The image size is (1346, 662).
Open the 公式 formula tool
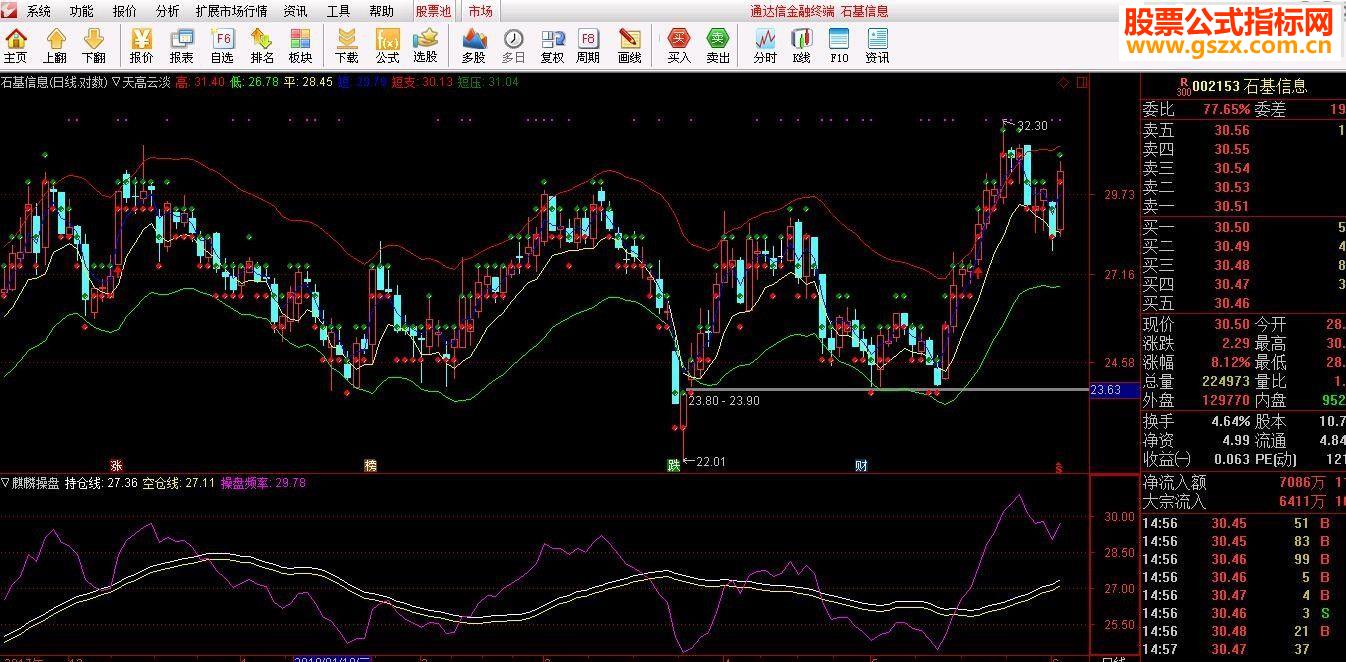click(x=387, y=46)
